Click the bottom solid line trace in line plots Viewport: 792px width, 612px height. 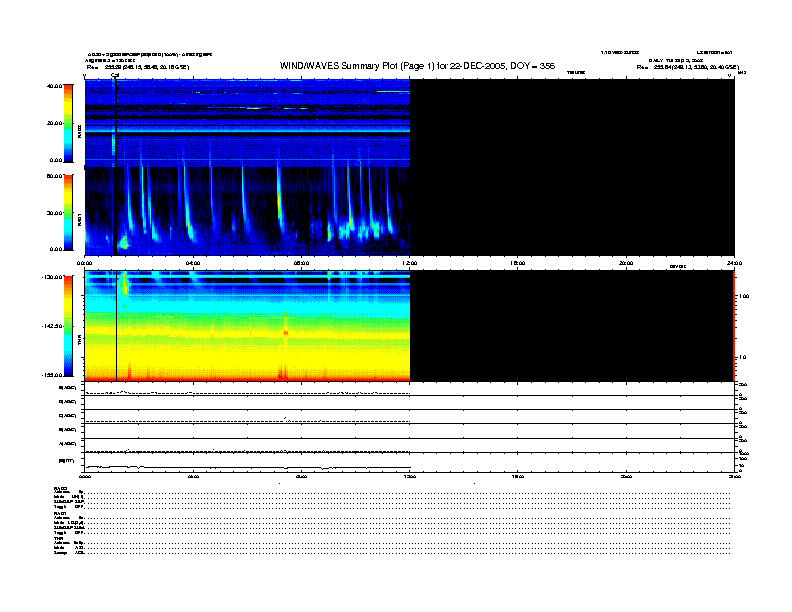point(248,467)
